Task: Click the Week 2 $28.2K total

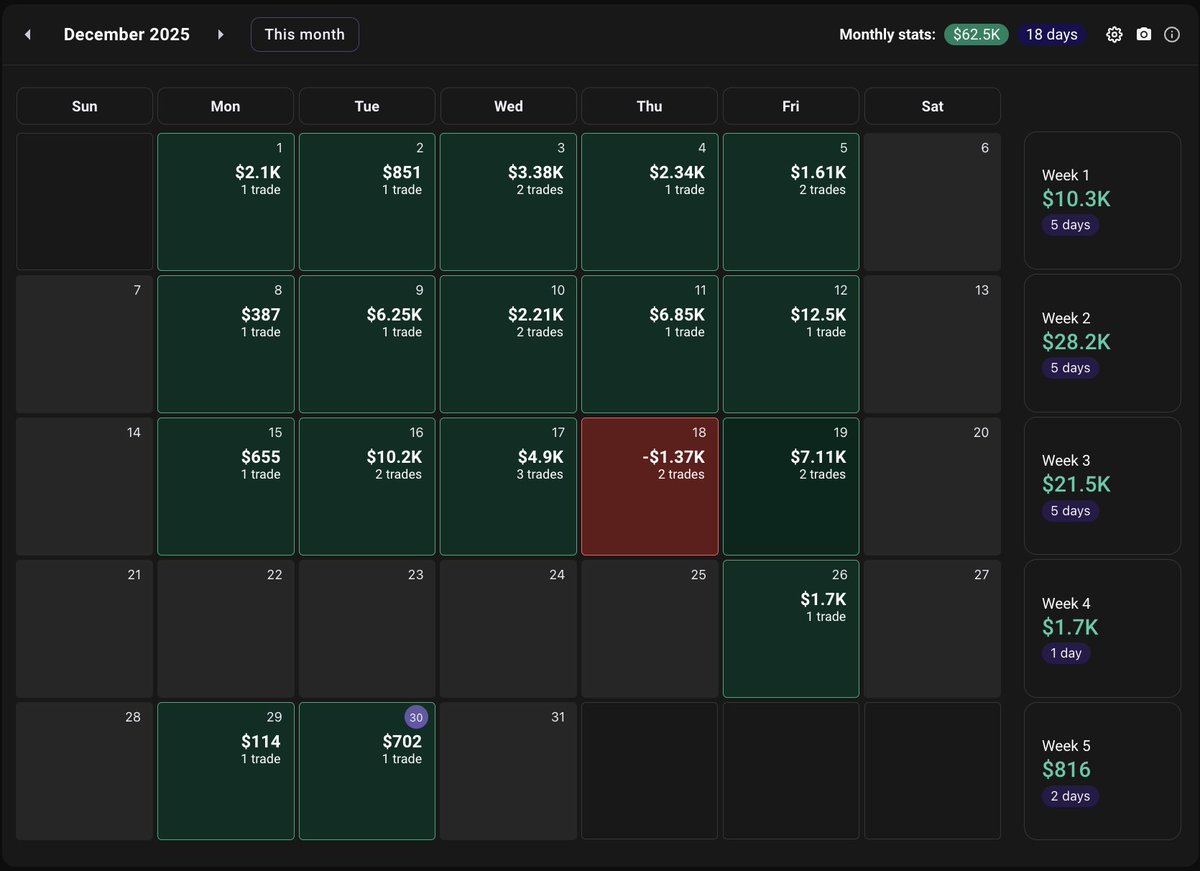Action: [1076, 342]
